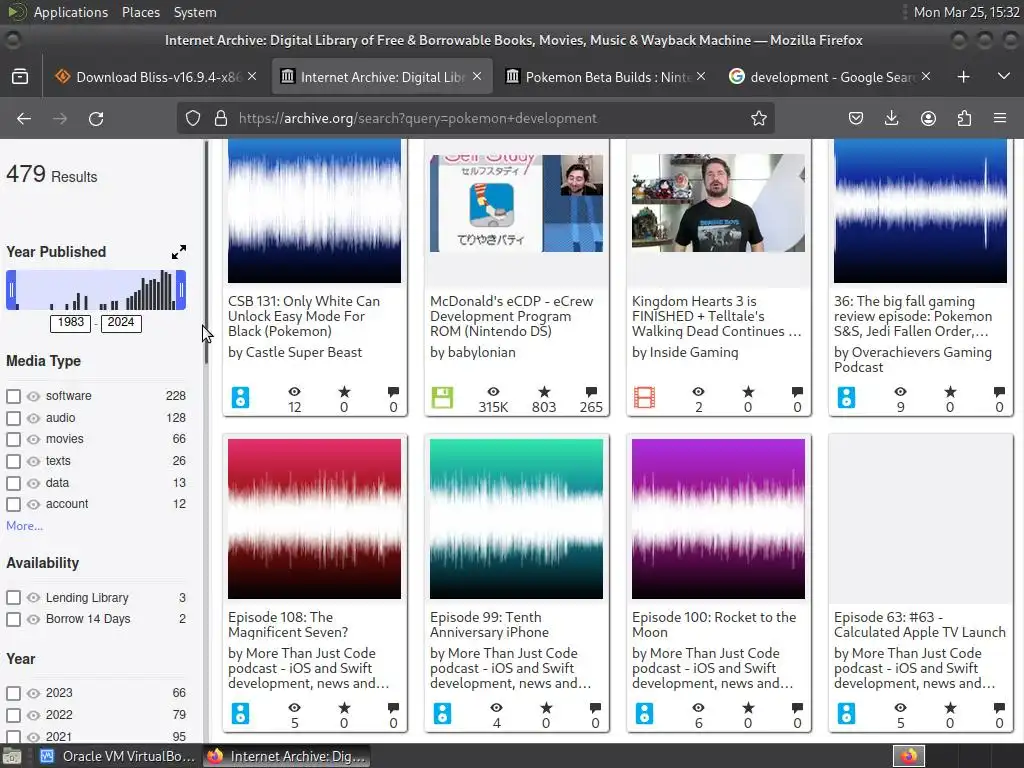Viewport: 1024px width, 768px height.
Task: Click favorites star on McDonald's eCDP card
Action: pos(544,392)
